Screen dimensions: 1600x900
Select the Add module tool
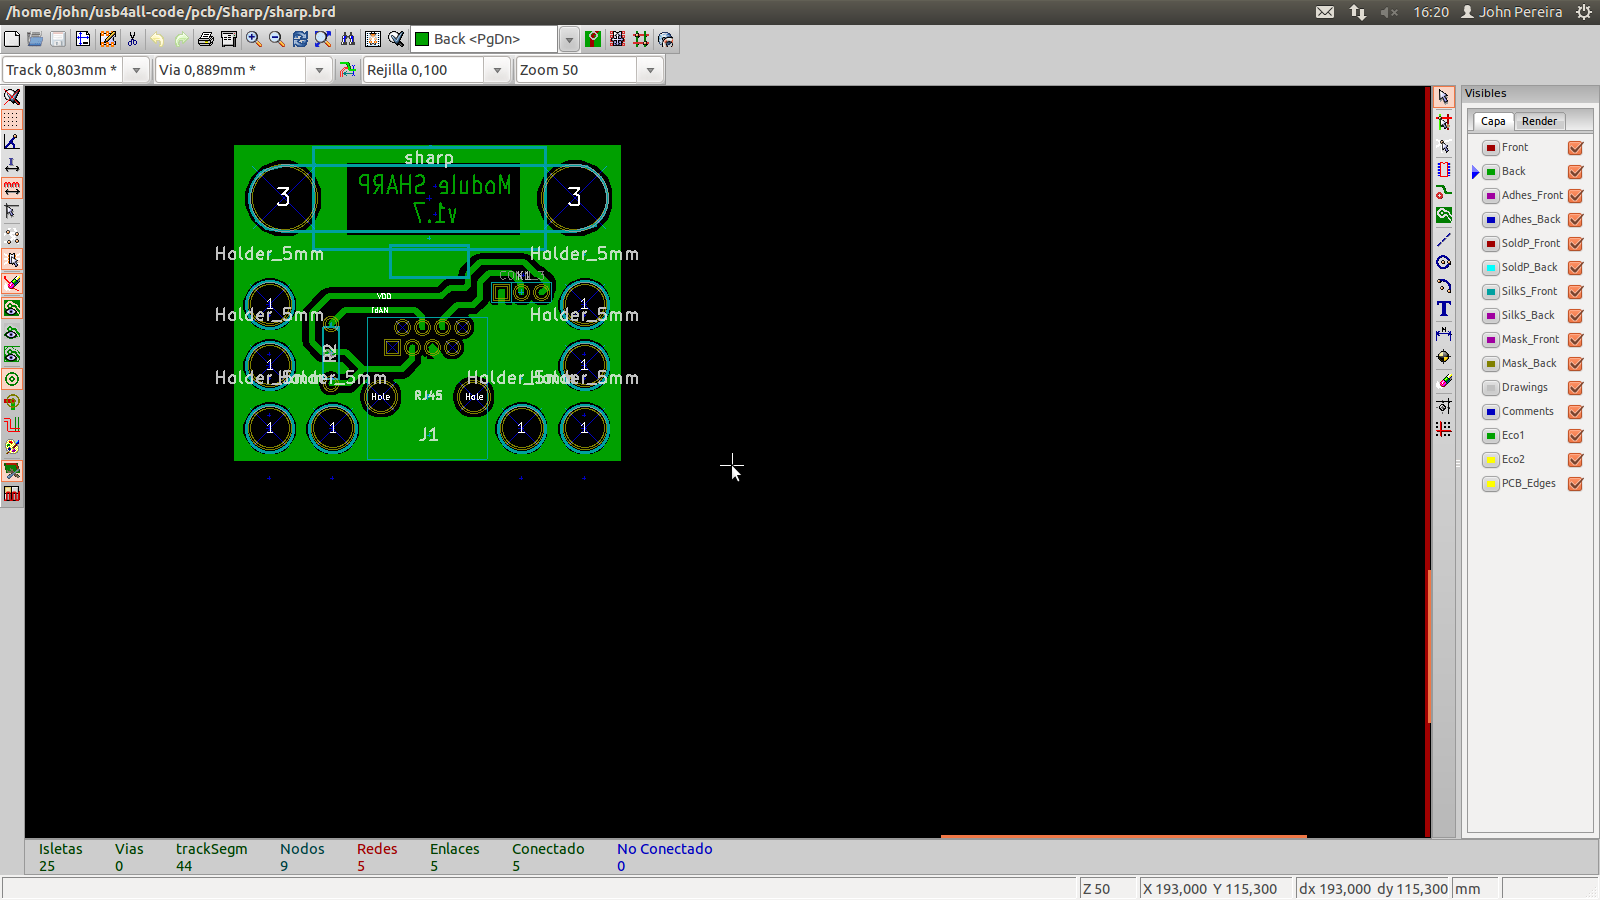(1444, 169)
